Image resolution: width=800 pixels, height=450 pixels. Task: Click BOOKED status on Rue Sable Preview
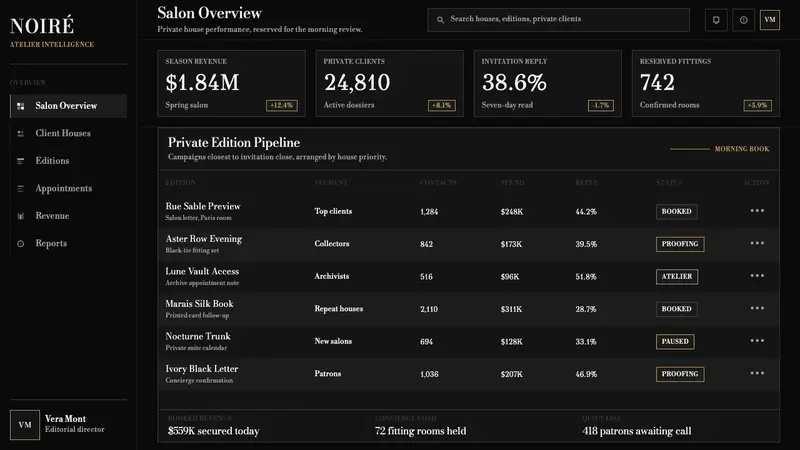tap(677, 211)
